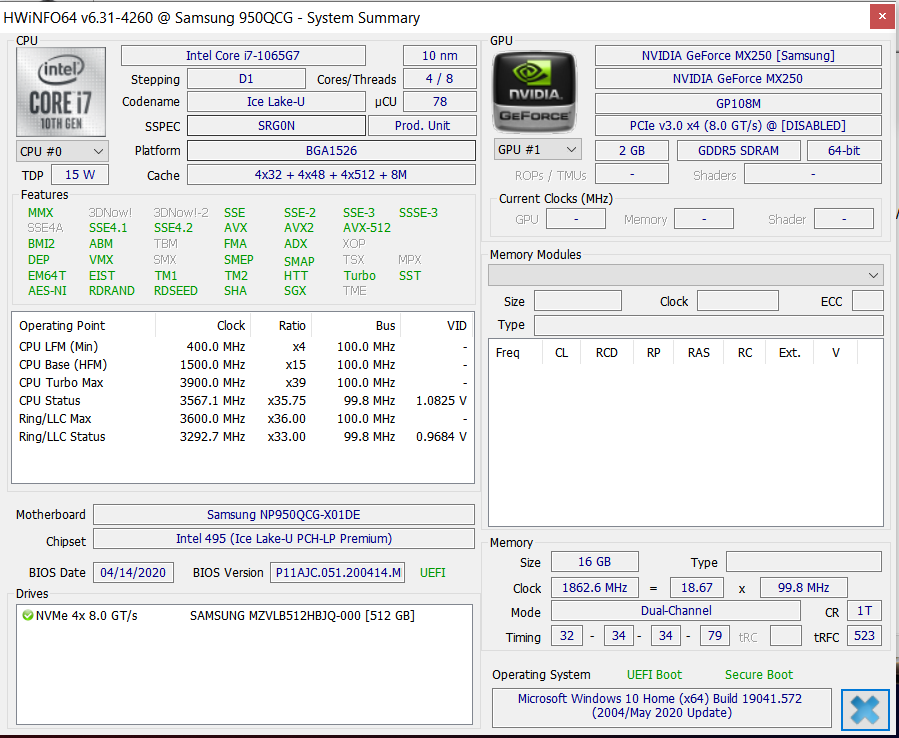This screenshot has height=738, width=899.
Task: Click the CR value 1T
Action: point(864,611)
